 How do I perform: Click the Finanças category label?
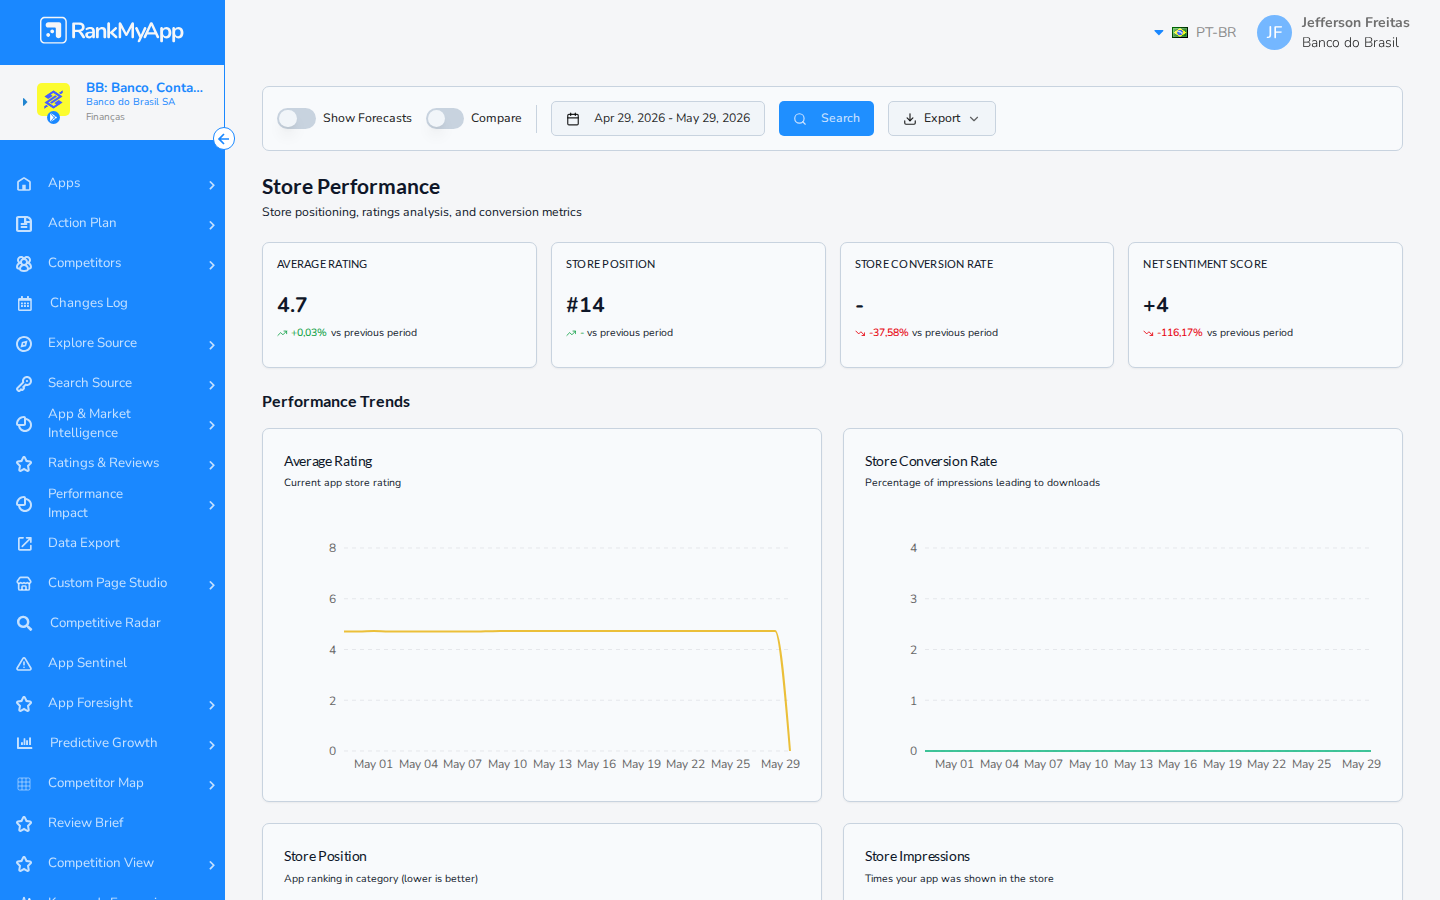point(105,117)
